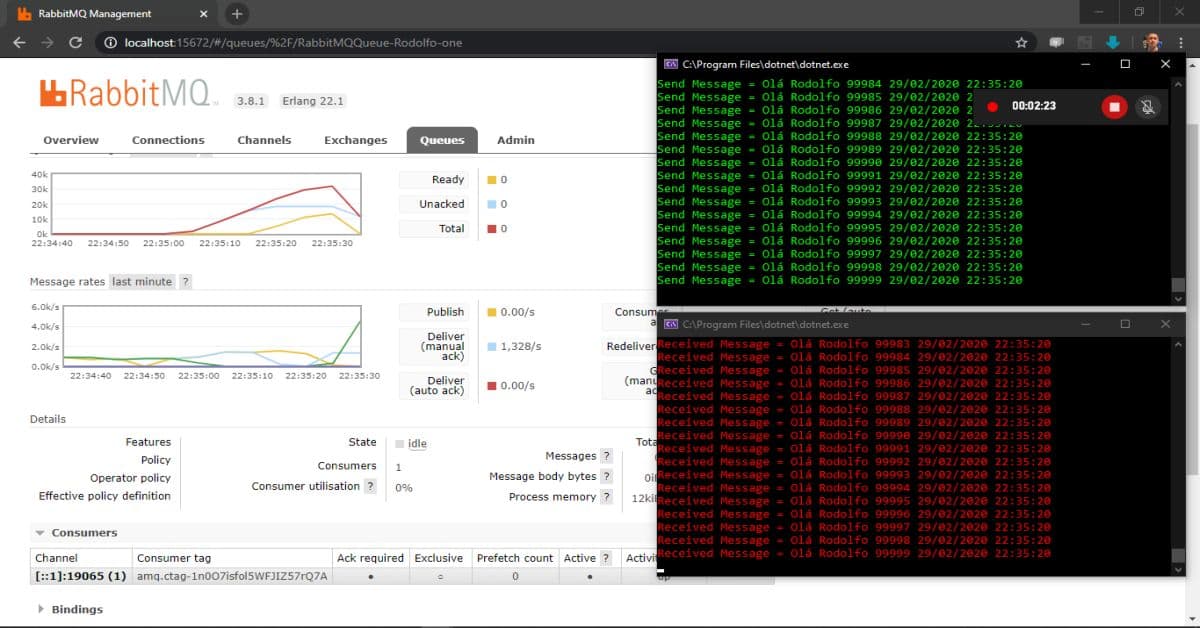1200x628 pixels.
Task: Click the message rates chart
Action: pyautogui.click(x=212, y=335)
